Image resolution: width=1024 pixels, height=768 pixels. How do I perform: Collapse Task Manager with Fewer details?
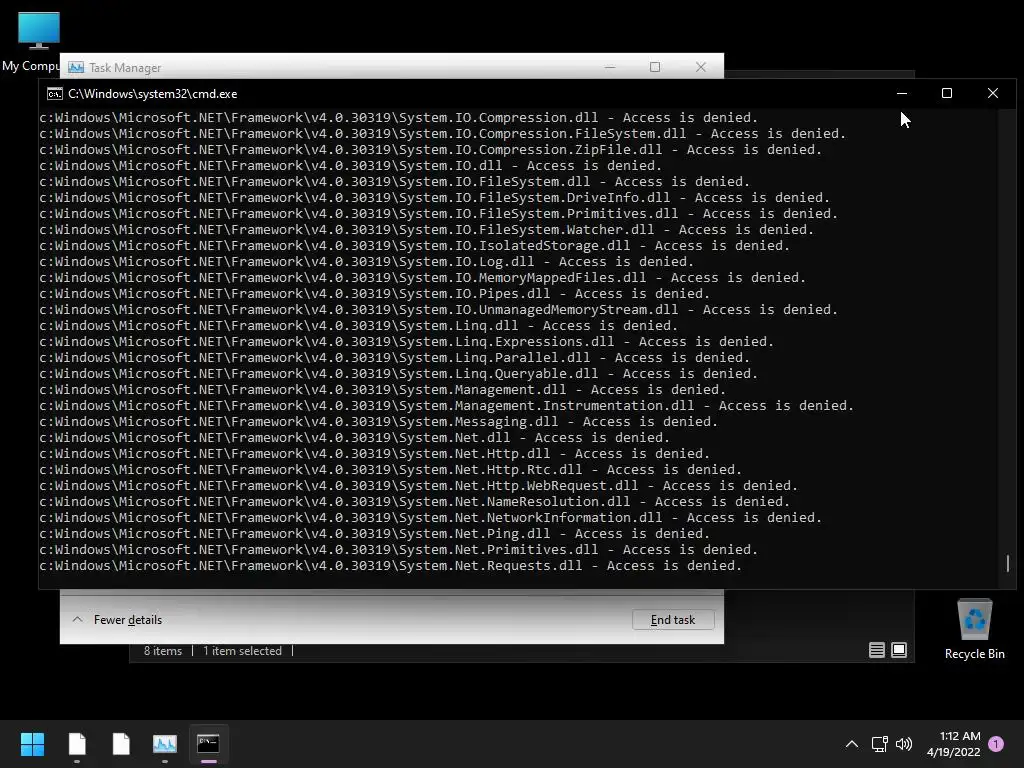point(117,620)
